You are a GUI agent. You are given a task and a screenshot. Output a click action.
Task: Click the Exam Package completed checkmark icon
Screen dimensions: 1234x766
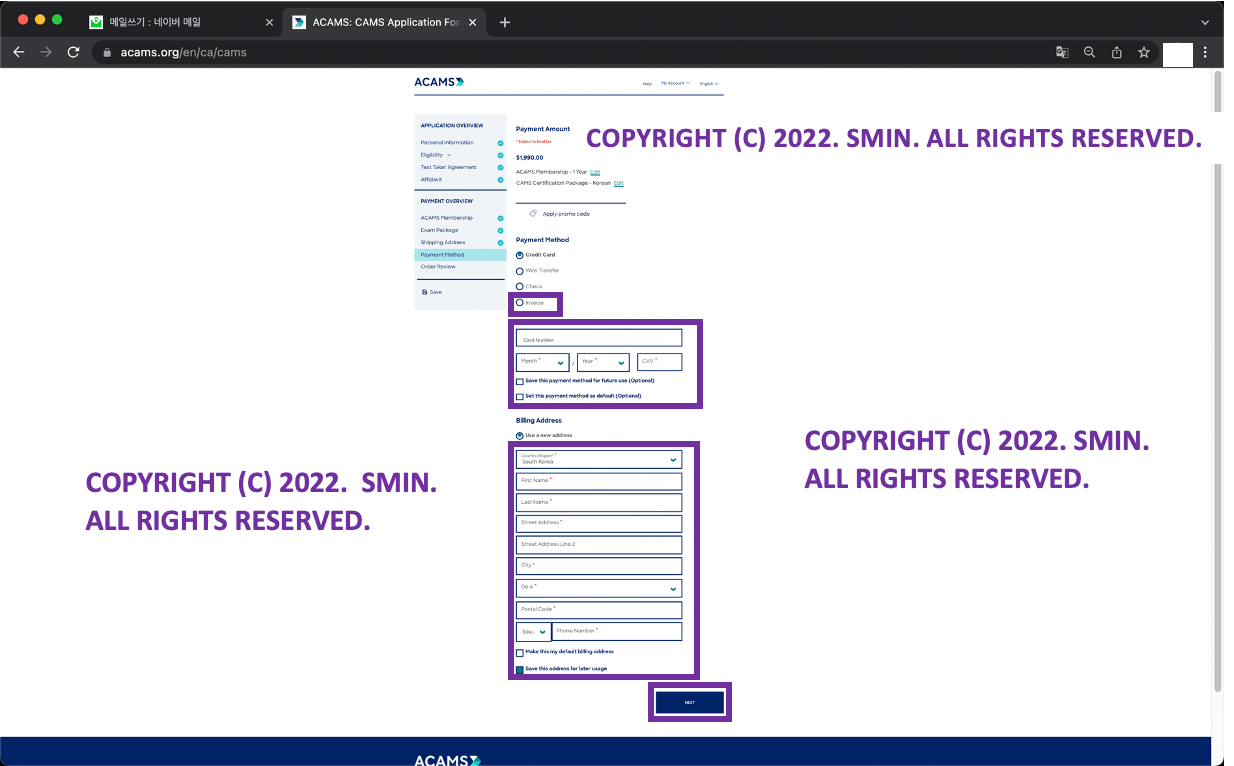tap(500, 230)
